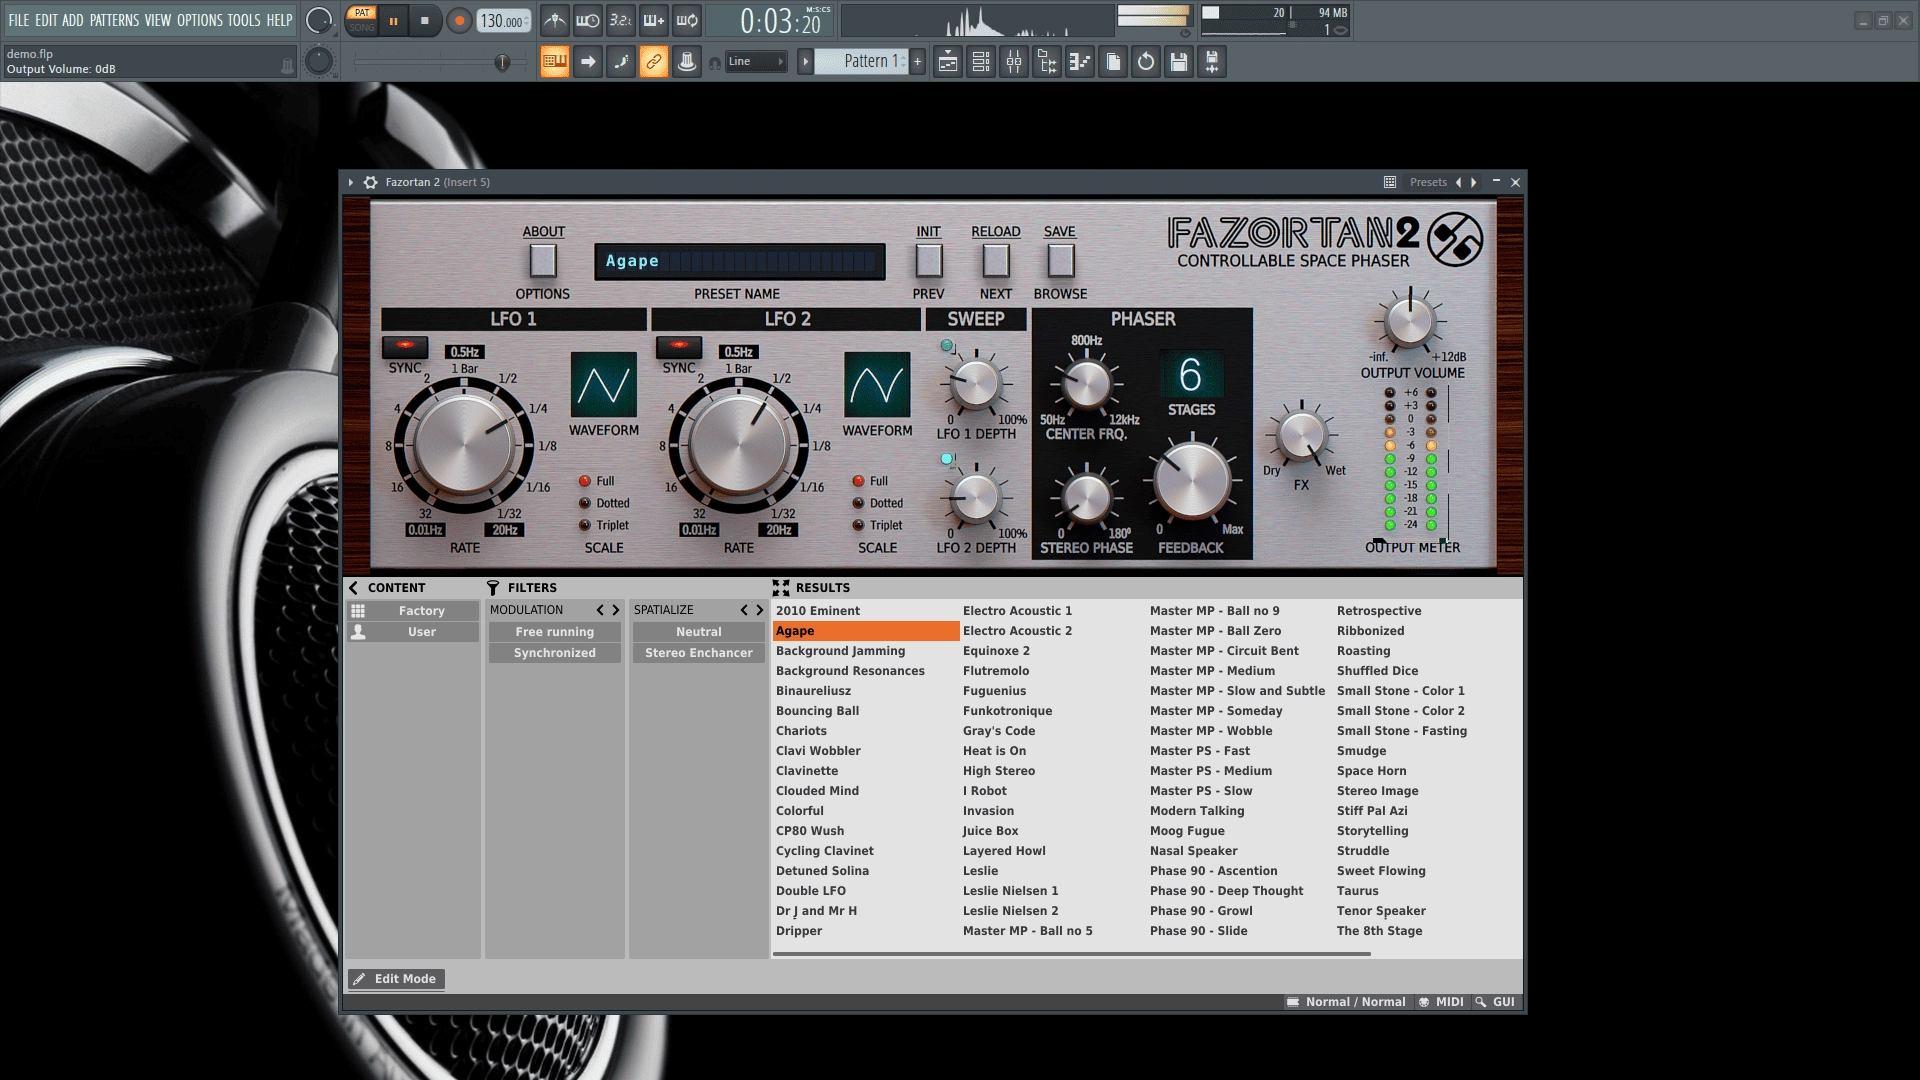Click next arrow in MODULATION filter
This screenshot has height=1080, width=1920.
615,610
